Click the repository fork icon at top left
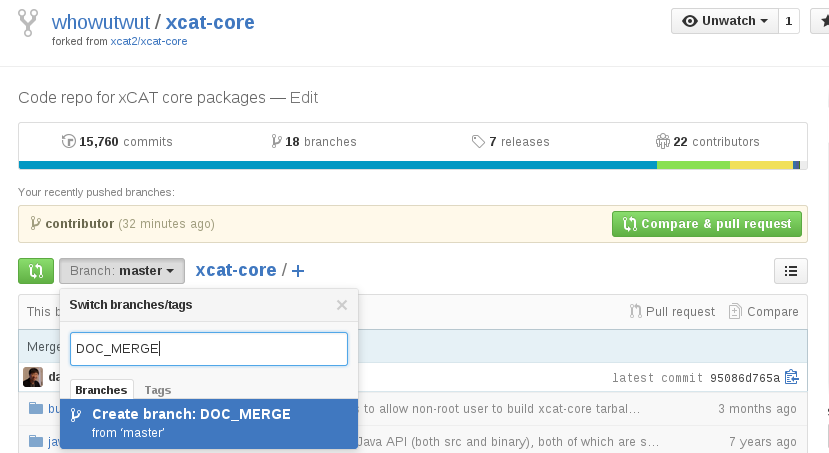This screenshot has width=829, height=453. [x=29, y=24]
